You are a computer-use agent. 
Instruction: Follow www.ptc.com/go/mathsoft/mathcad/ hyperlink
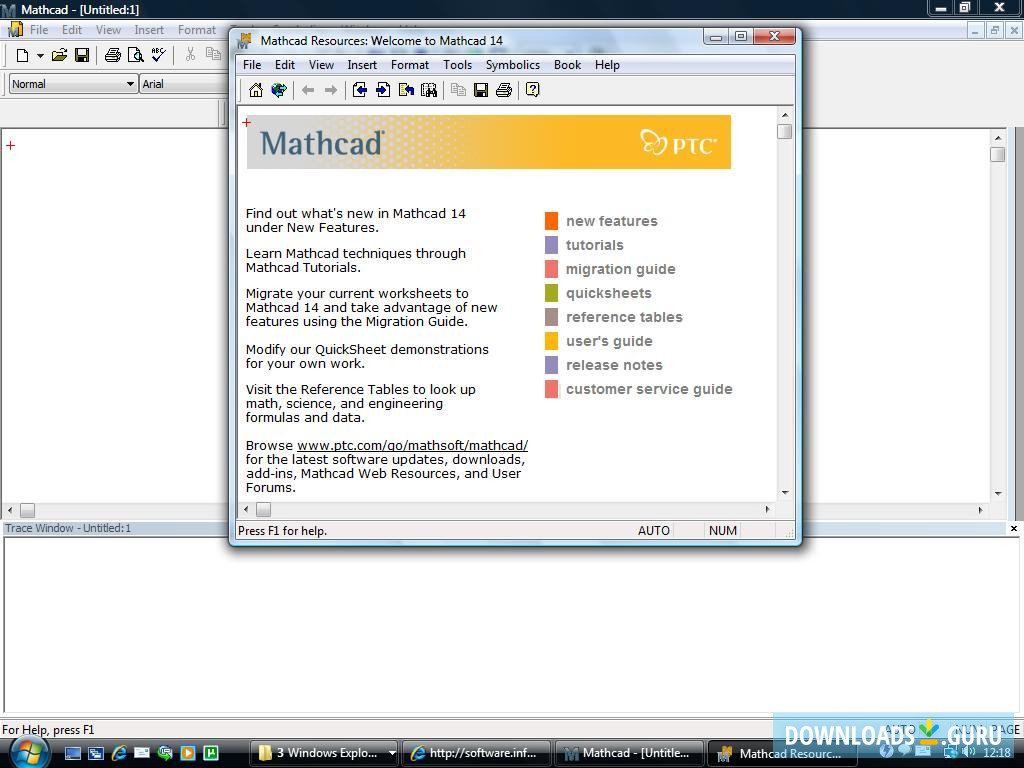[412, 445]
